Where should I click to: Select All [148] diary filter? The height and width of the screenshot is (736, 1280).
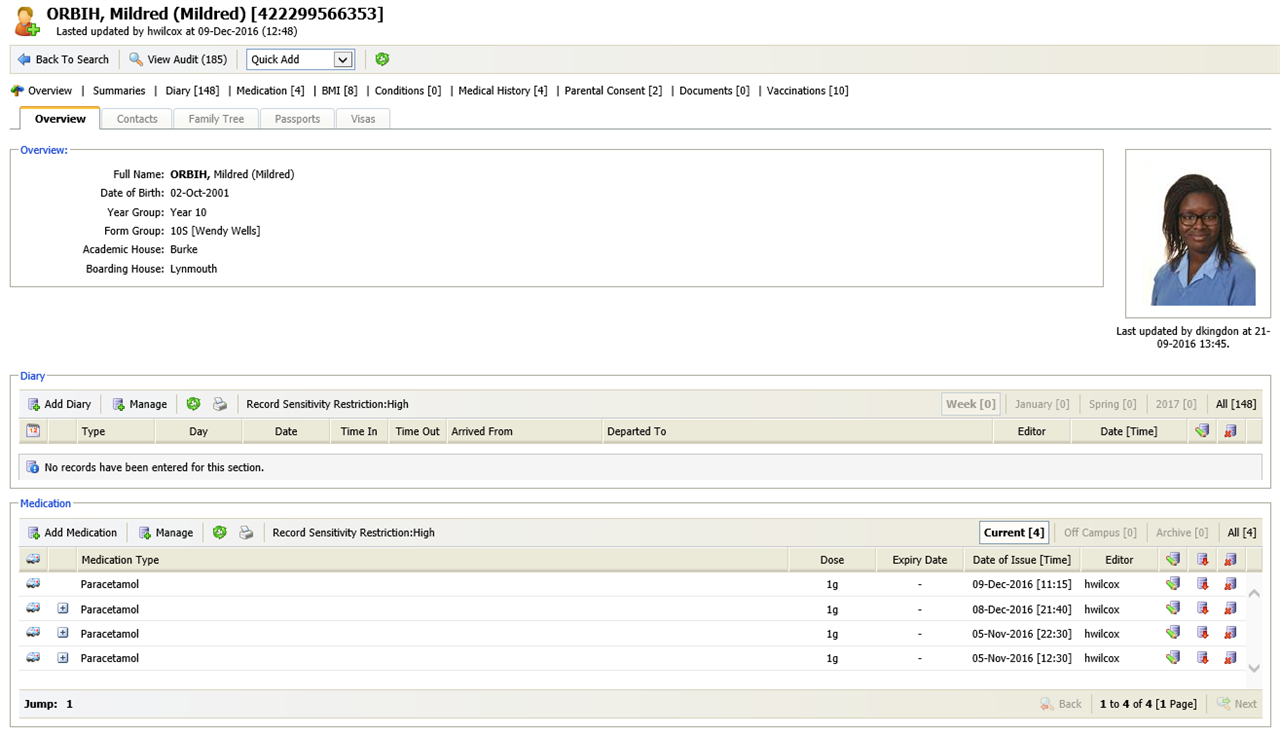(x=1236, y=404)
